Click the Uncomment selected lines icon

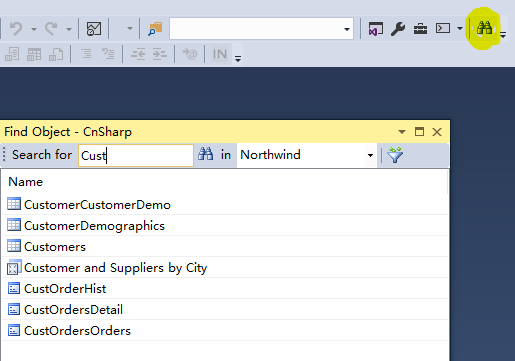pyautogui.click(x=108, y=54)
